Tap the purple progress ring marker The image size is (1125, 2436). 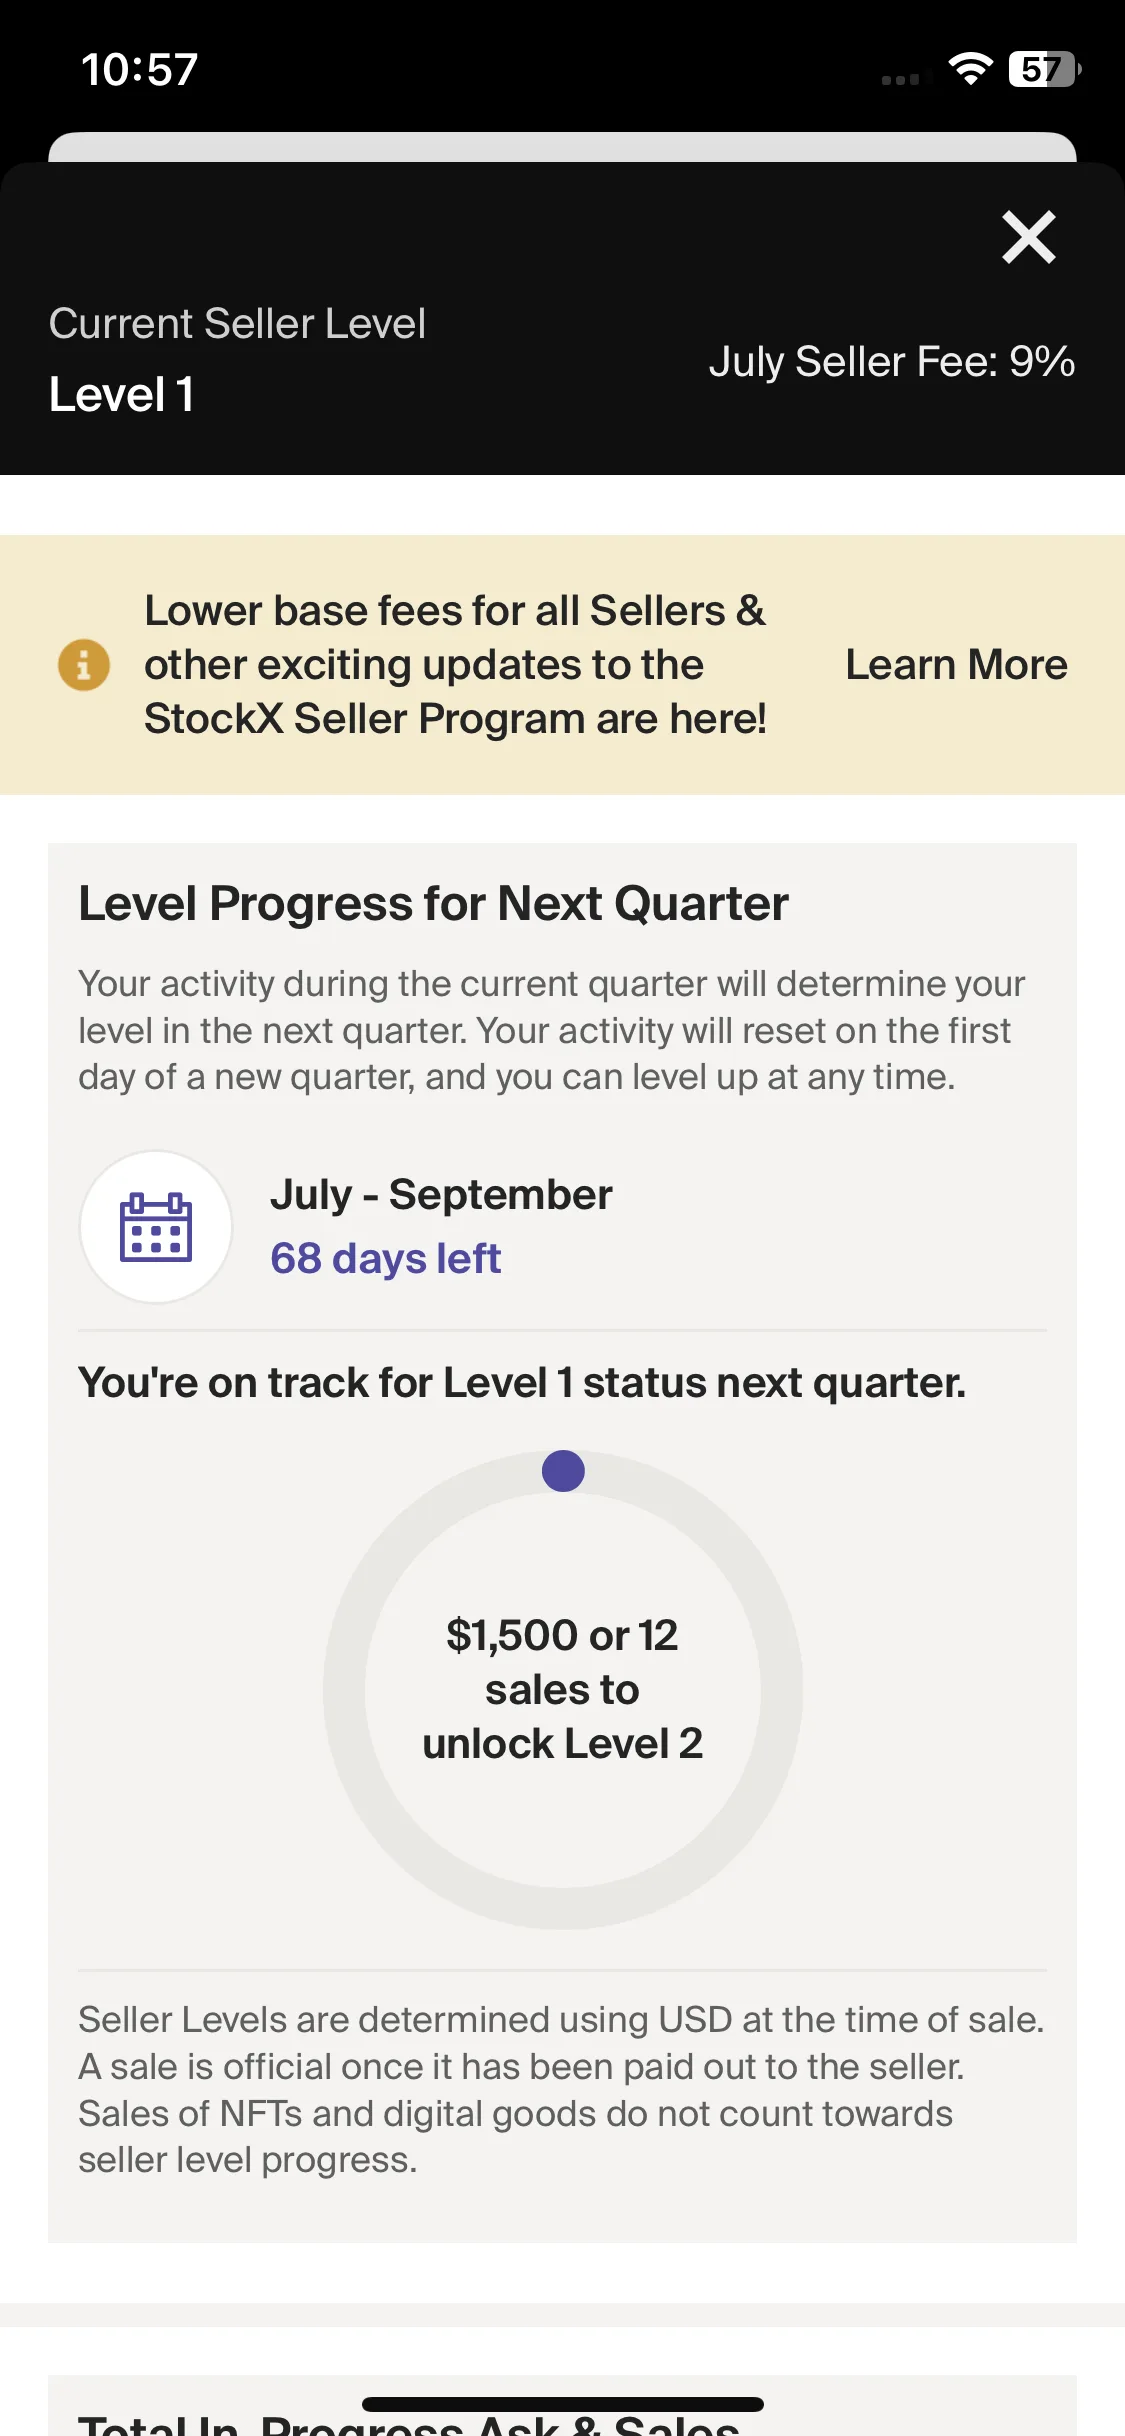tap(563, 1471)
